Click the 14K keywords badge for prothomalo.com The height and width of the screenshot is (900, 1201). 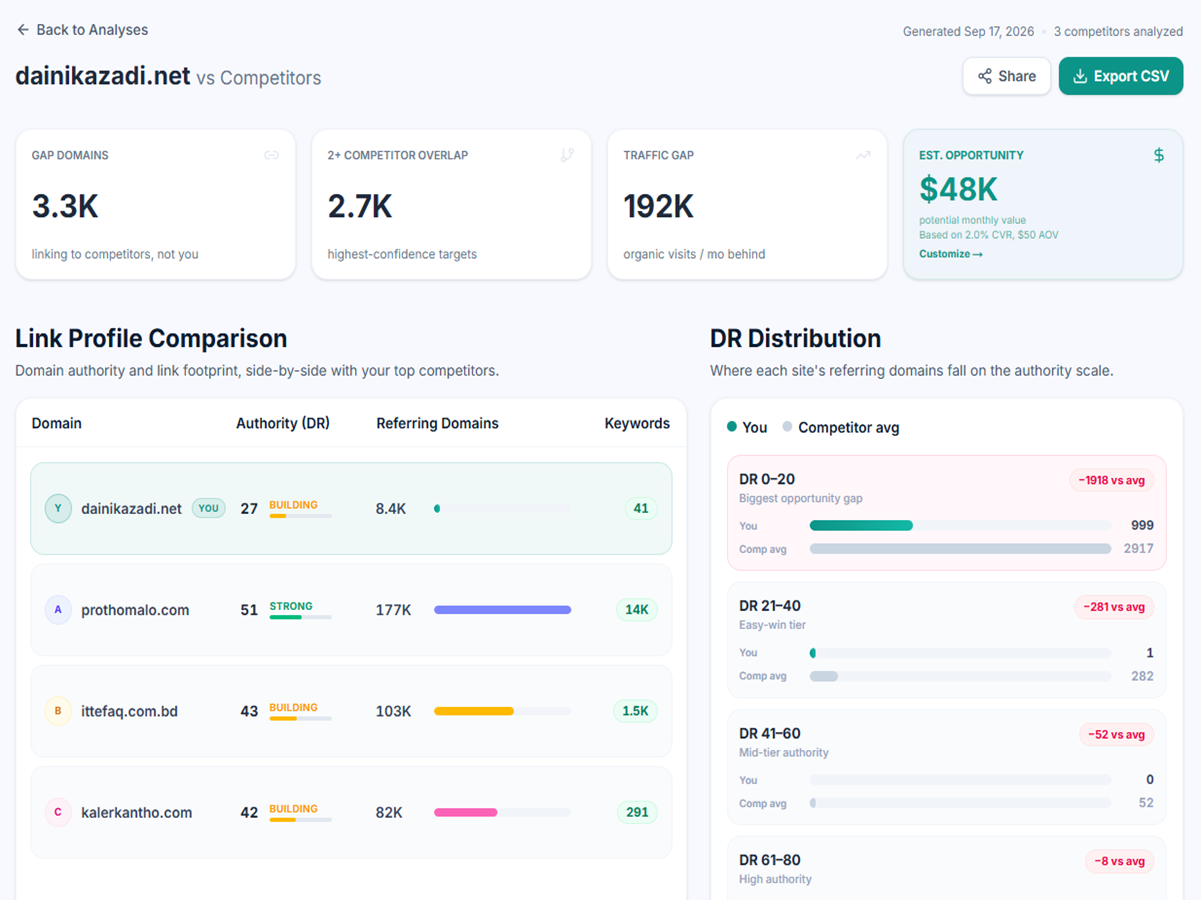637,610
